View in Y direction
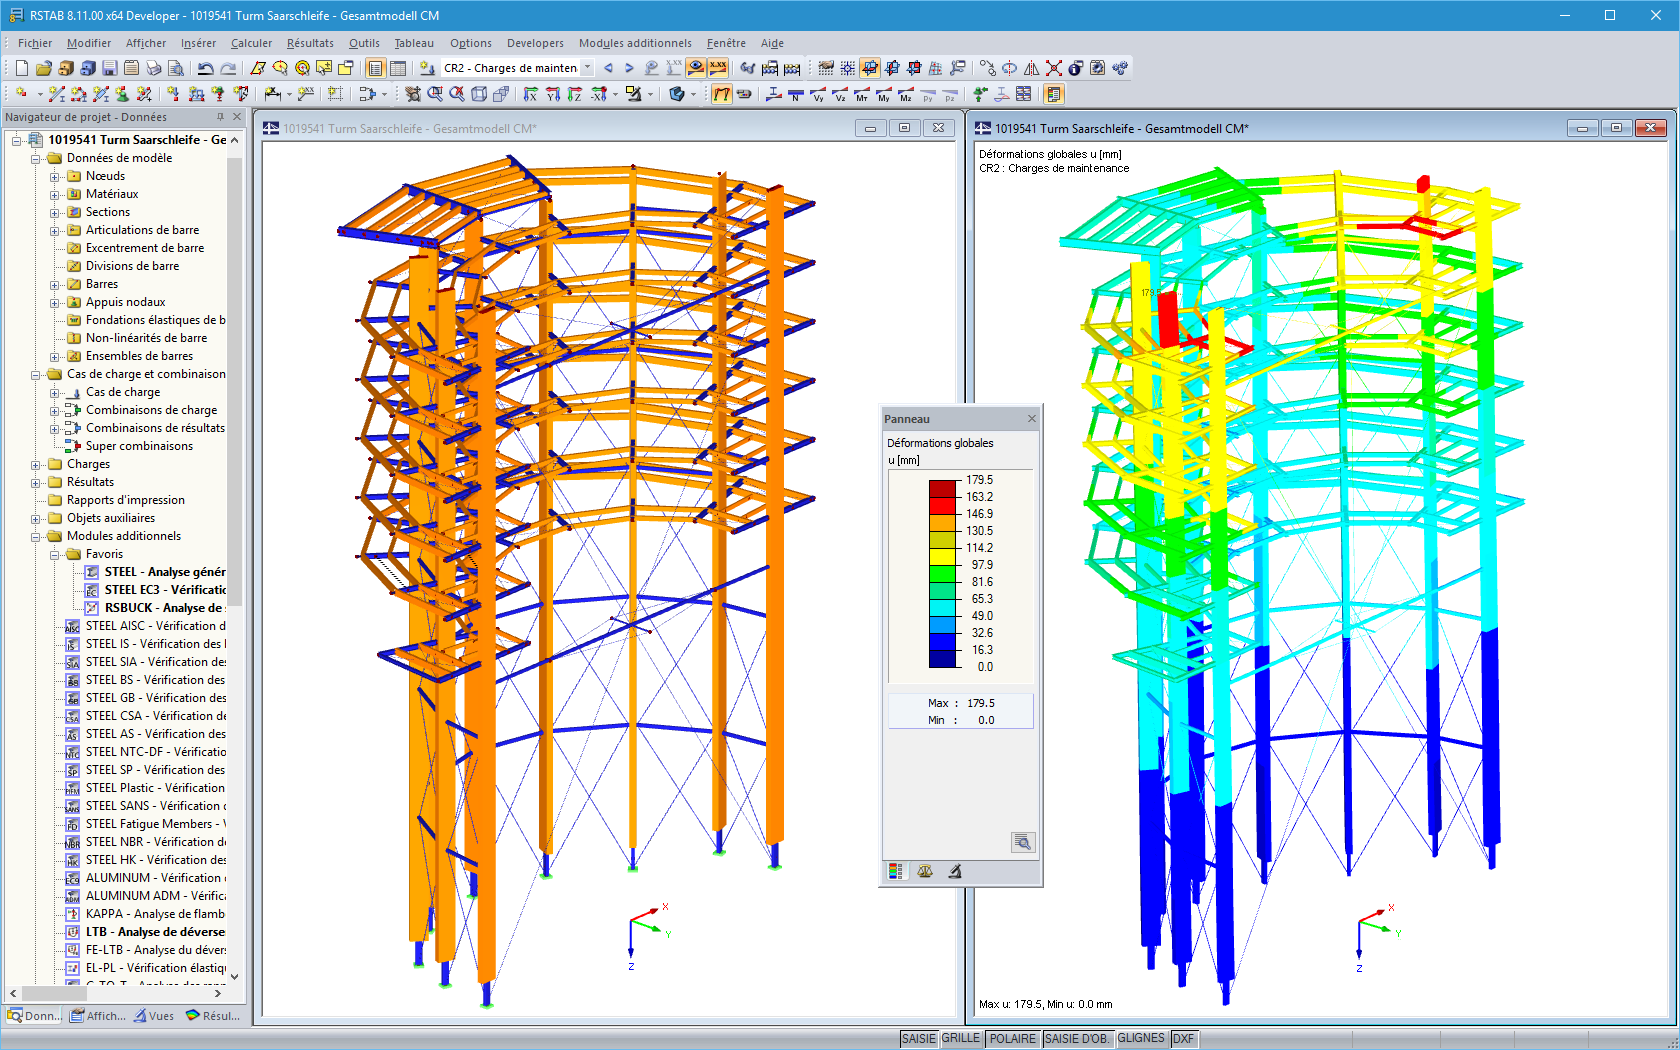This screenshot has height=1050, width=1680. pos(553,94)
